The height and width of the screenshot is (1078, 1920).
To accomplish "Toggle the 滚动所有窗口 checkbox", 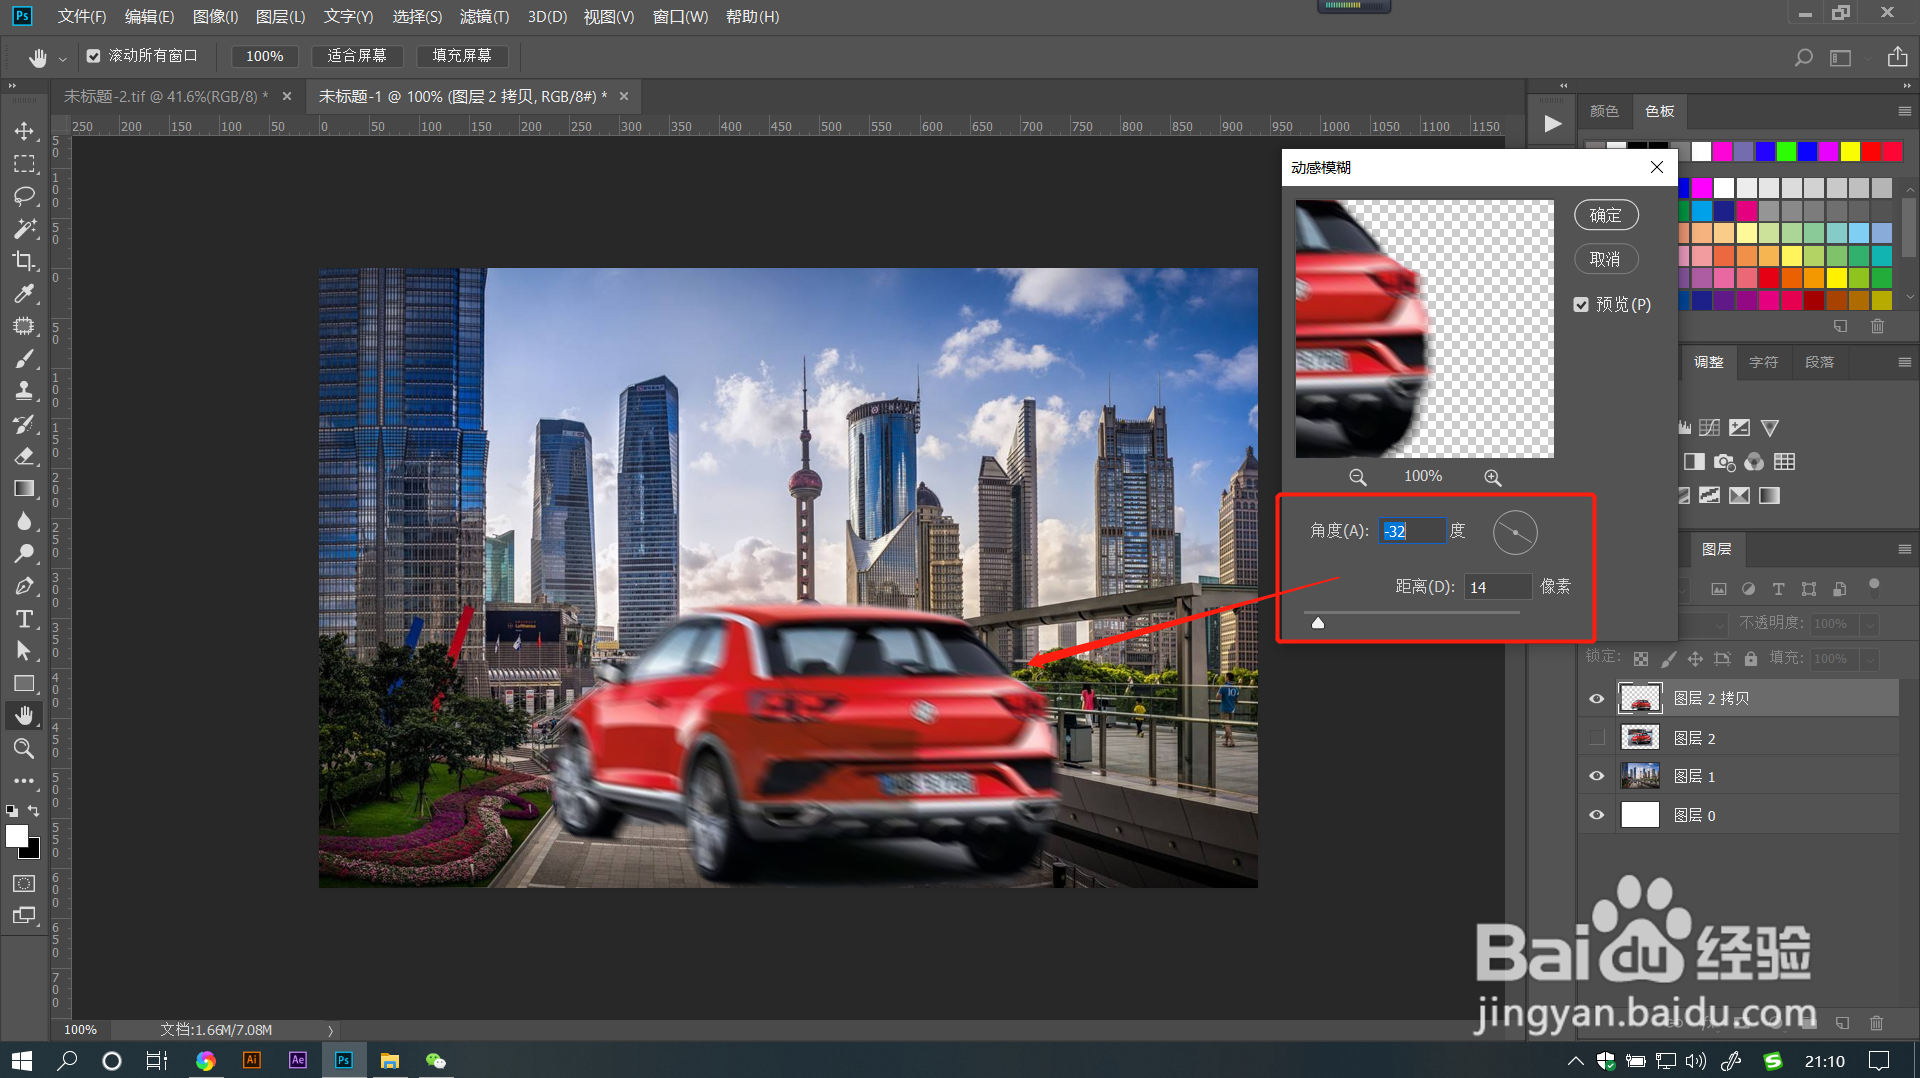I will coord(93,56).
